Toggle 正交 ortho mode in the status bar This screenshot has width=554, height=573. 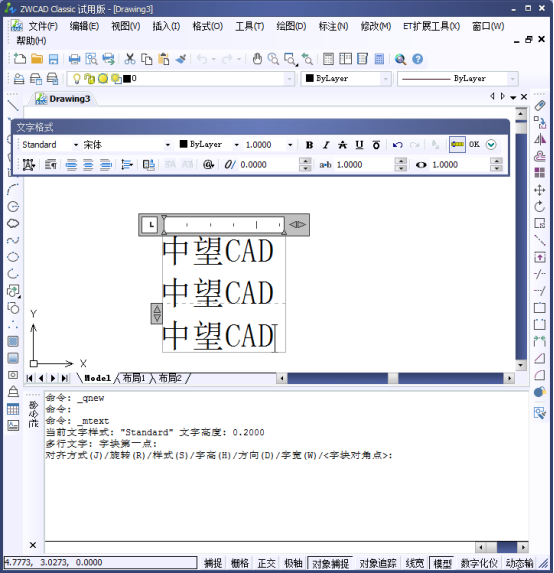coord(266,563)
